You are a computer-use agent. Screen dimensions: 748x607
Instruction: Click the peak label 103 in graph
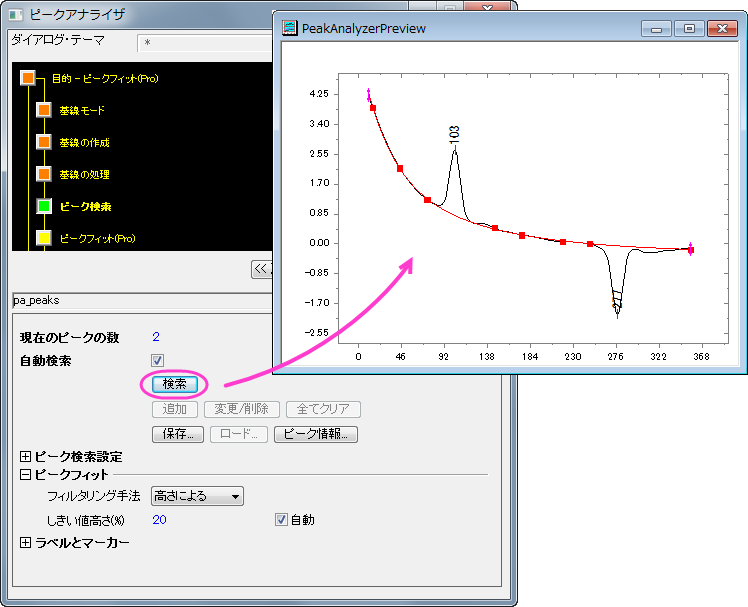[x=454, y=134]
